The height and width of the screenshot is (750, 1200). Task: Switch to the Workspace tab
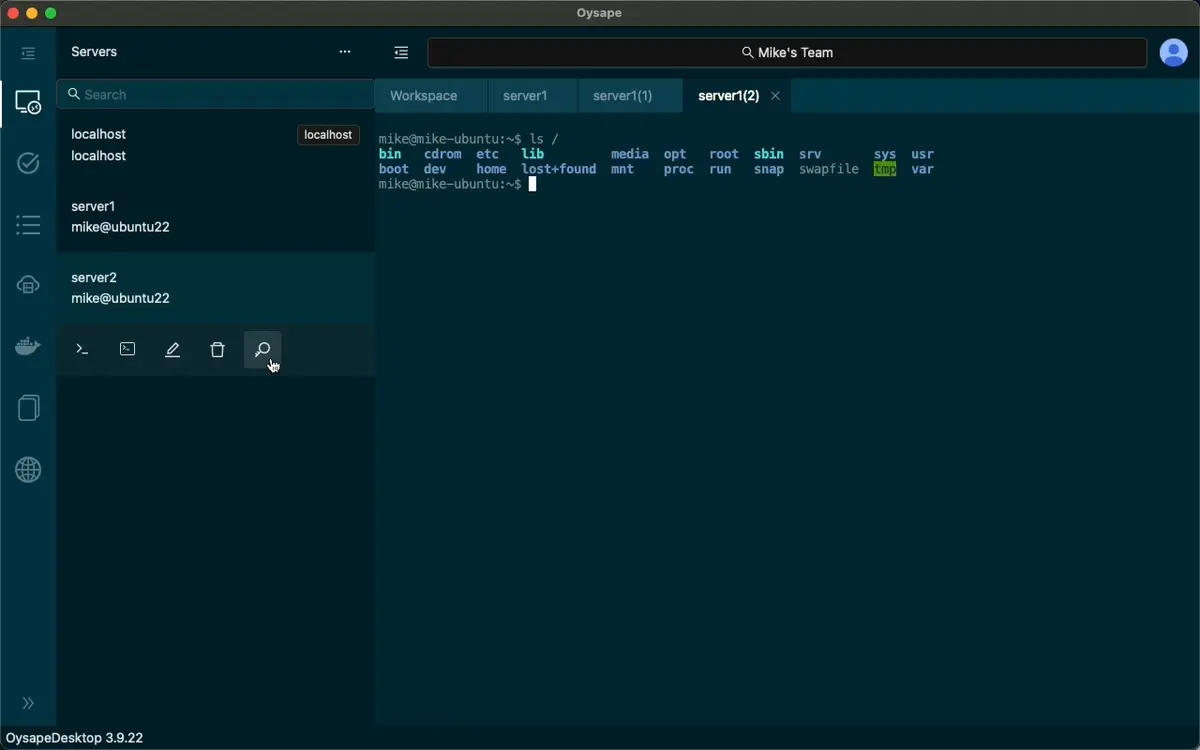point(424,96)
